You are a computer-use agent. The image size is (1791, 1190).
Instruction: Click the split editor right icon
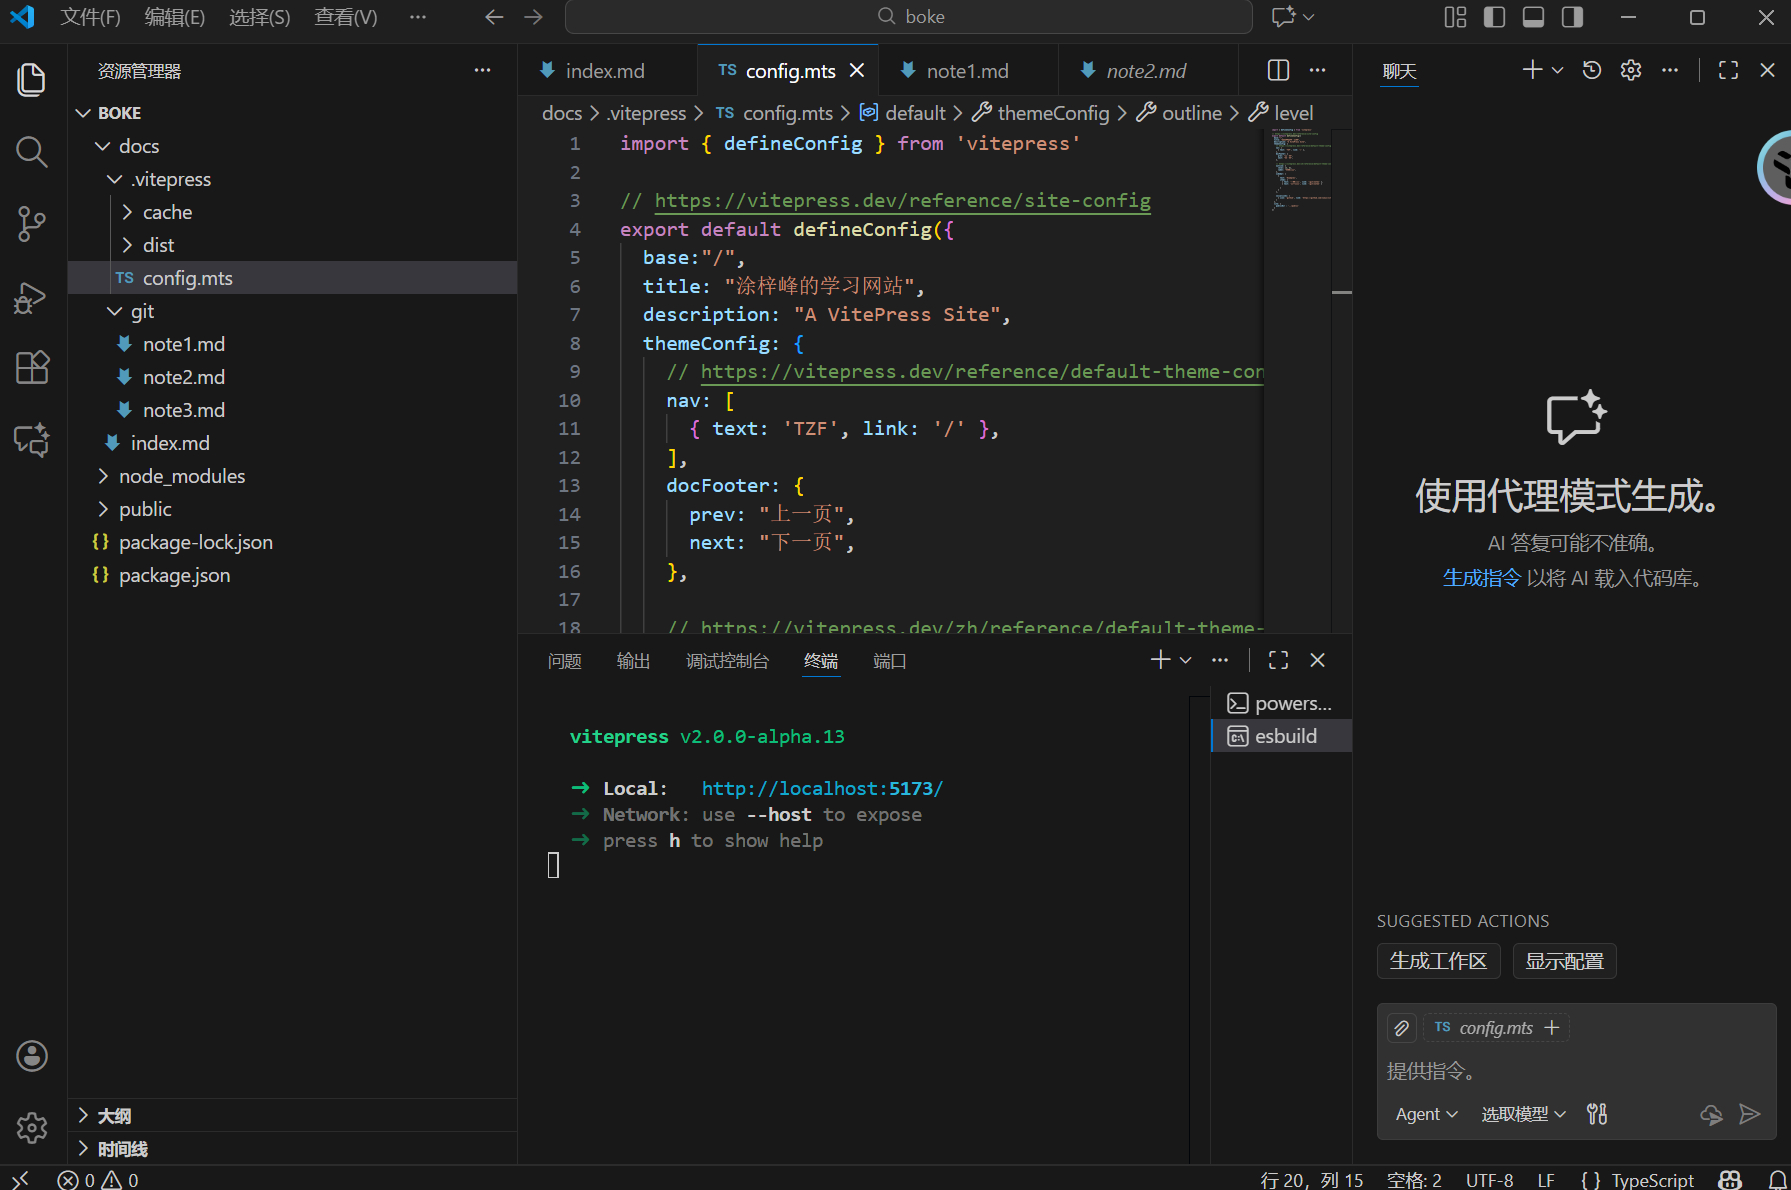(1278, 70)
